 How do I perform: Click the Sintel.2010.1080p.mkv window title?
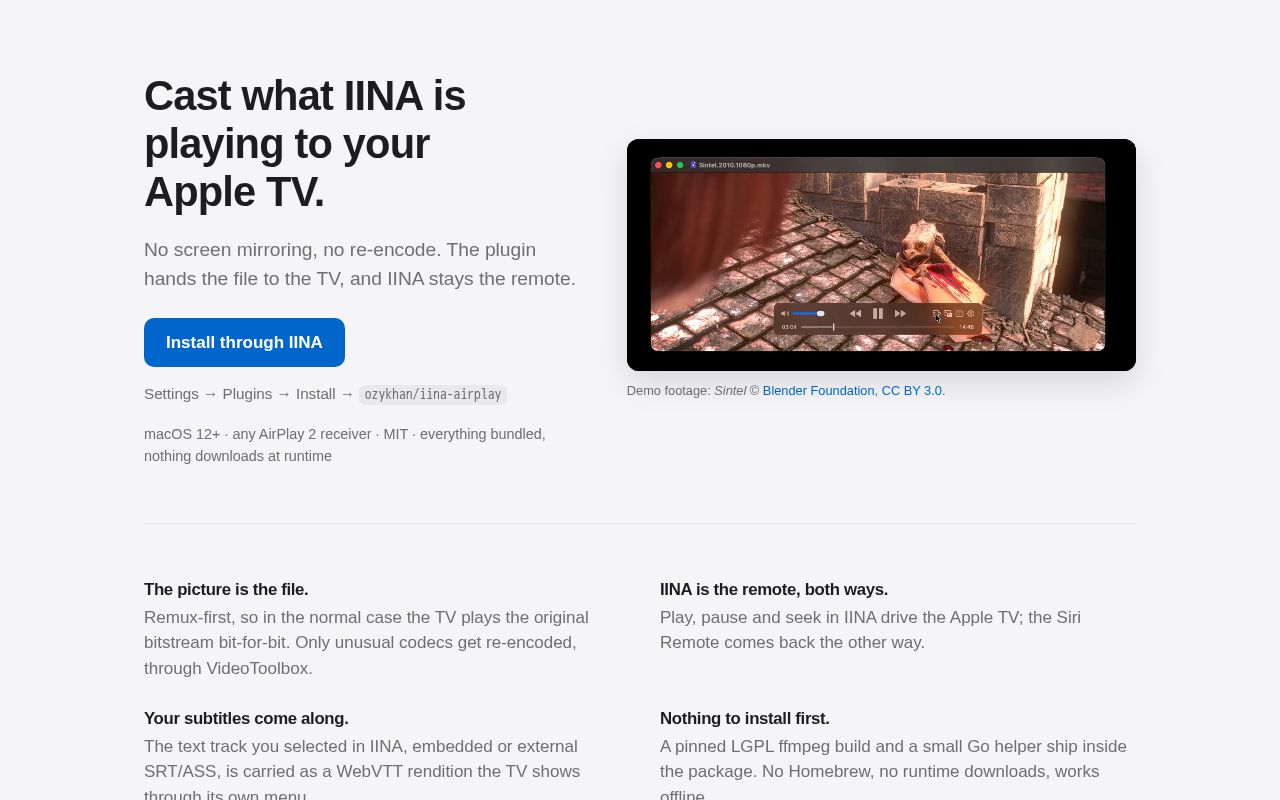click(x=734, y=165)
